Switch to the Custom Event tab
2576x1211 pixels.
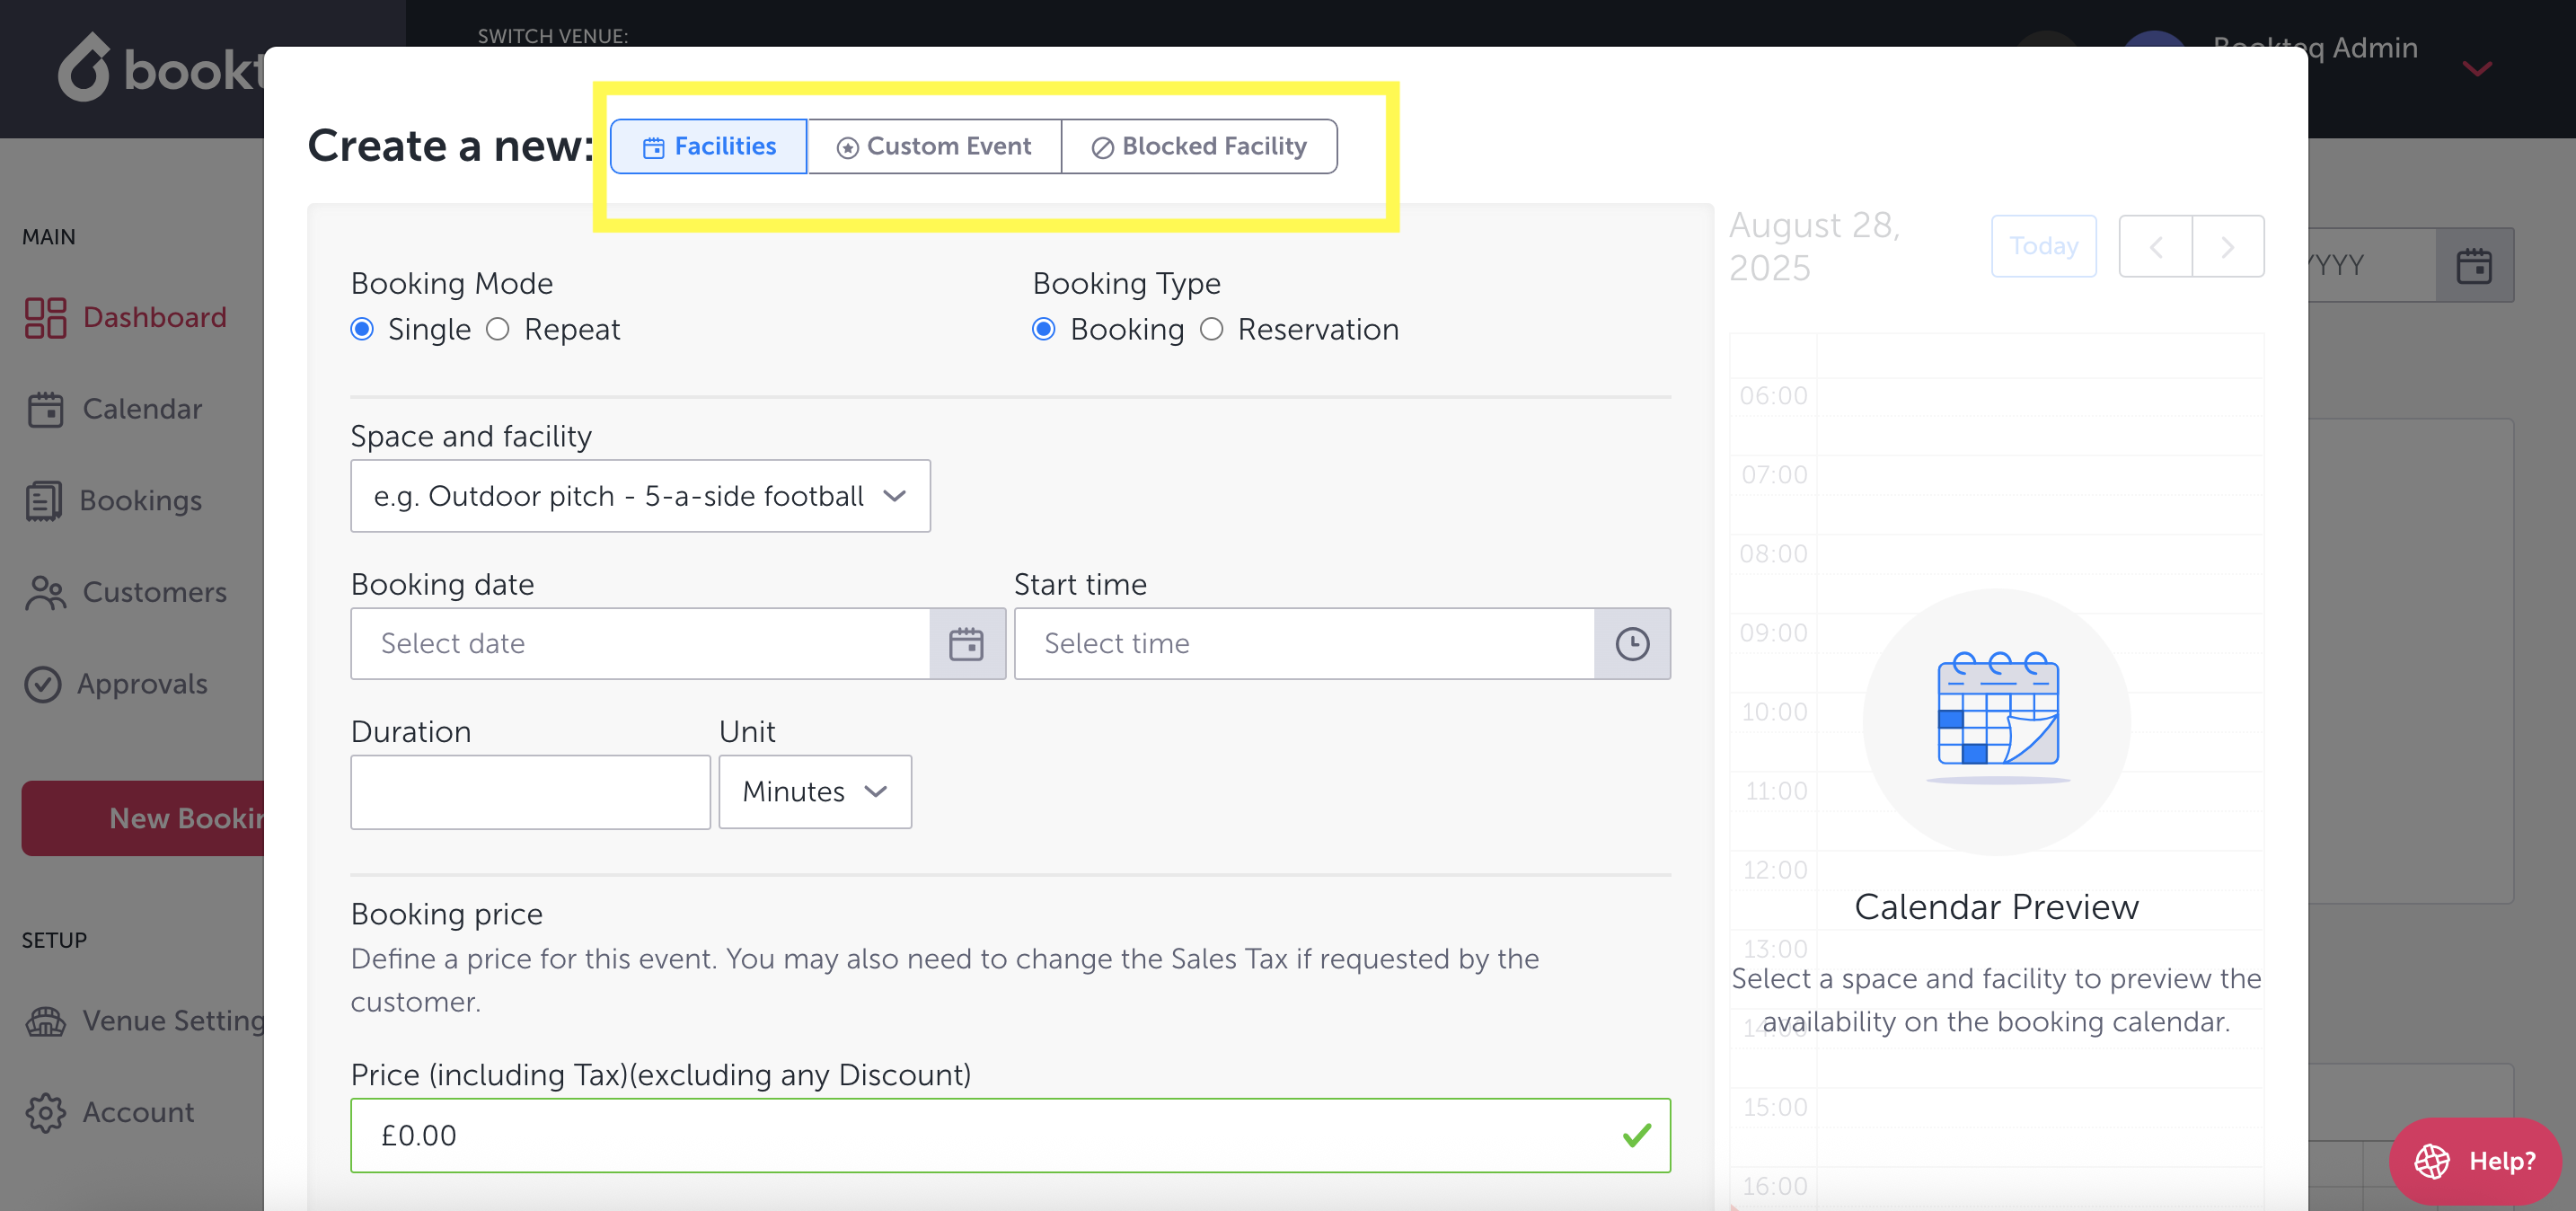point(934,146)
